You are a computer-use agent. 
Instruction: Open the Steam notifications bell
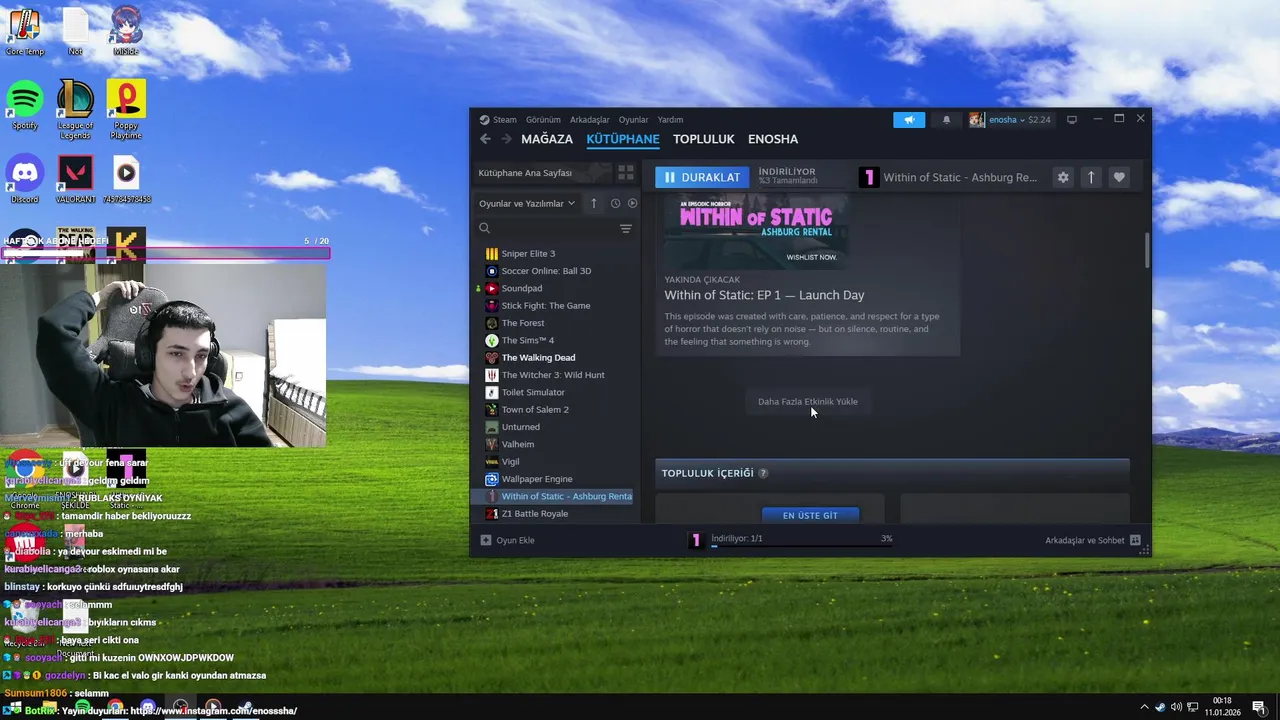946,120
